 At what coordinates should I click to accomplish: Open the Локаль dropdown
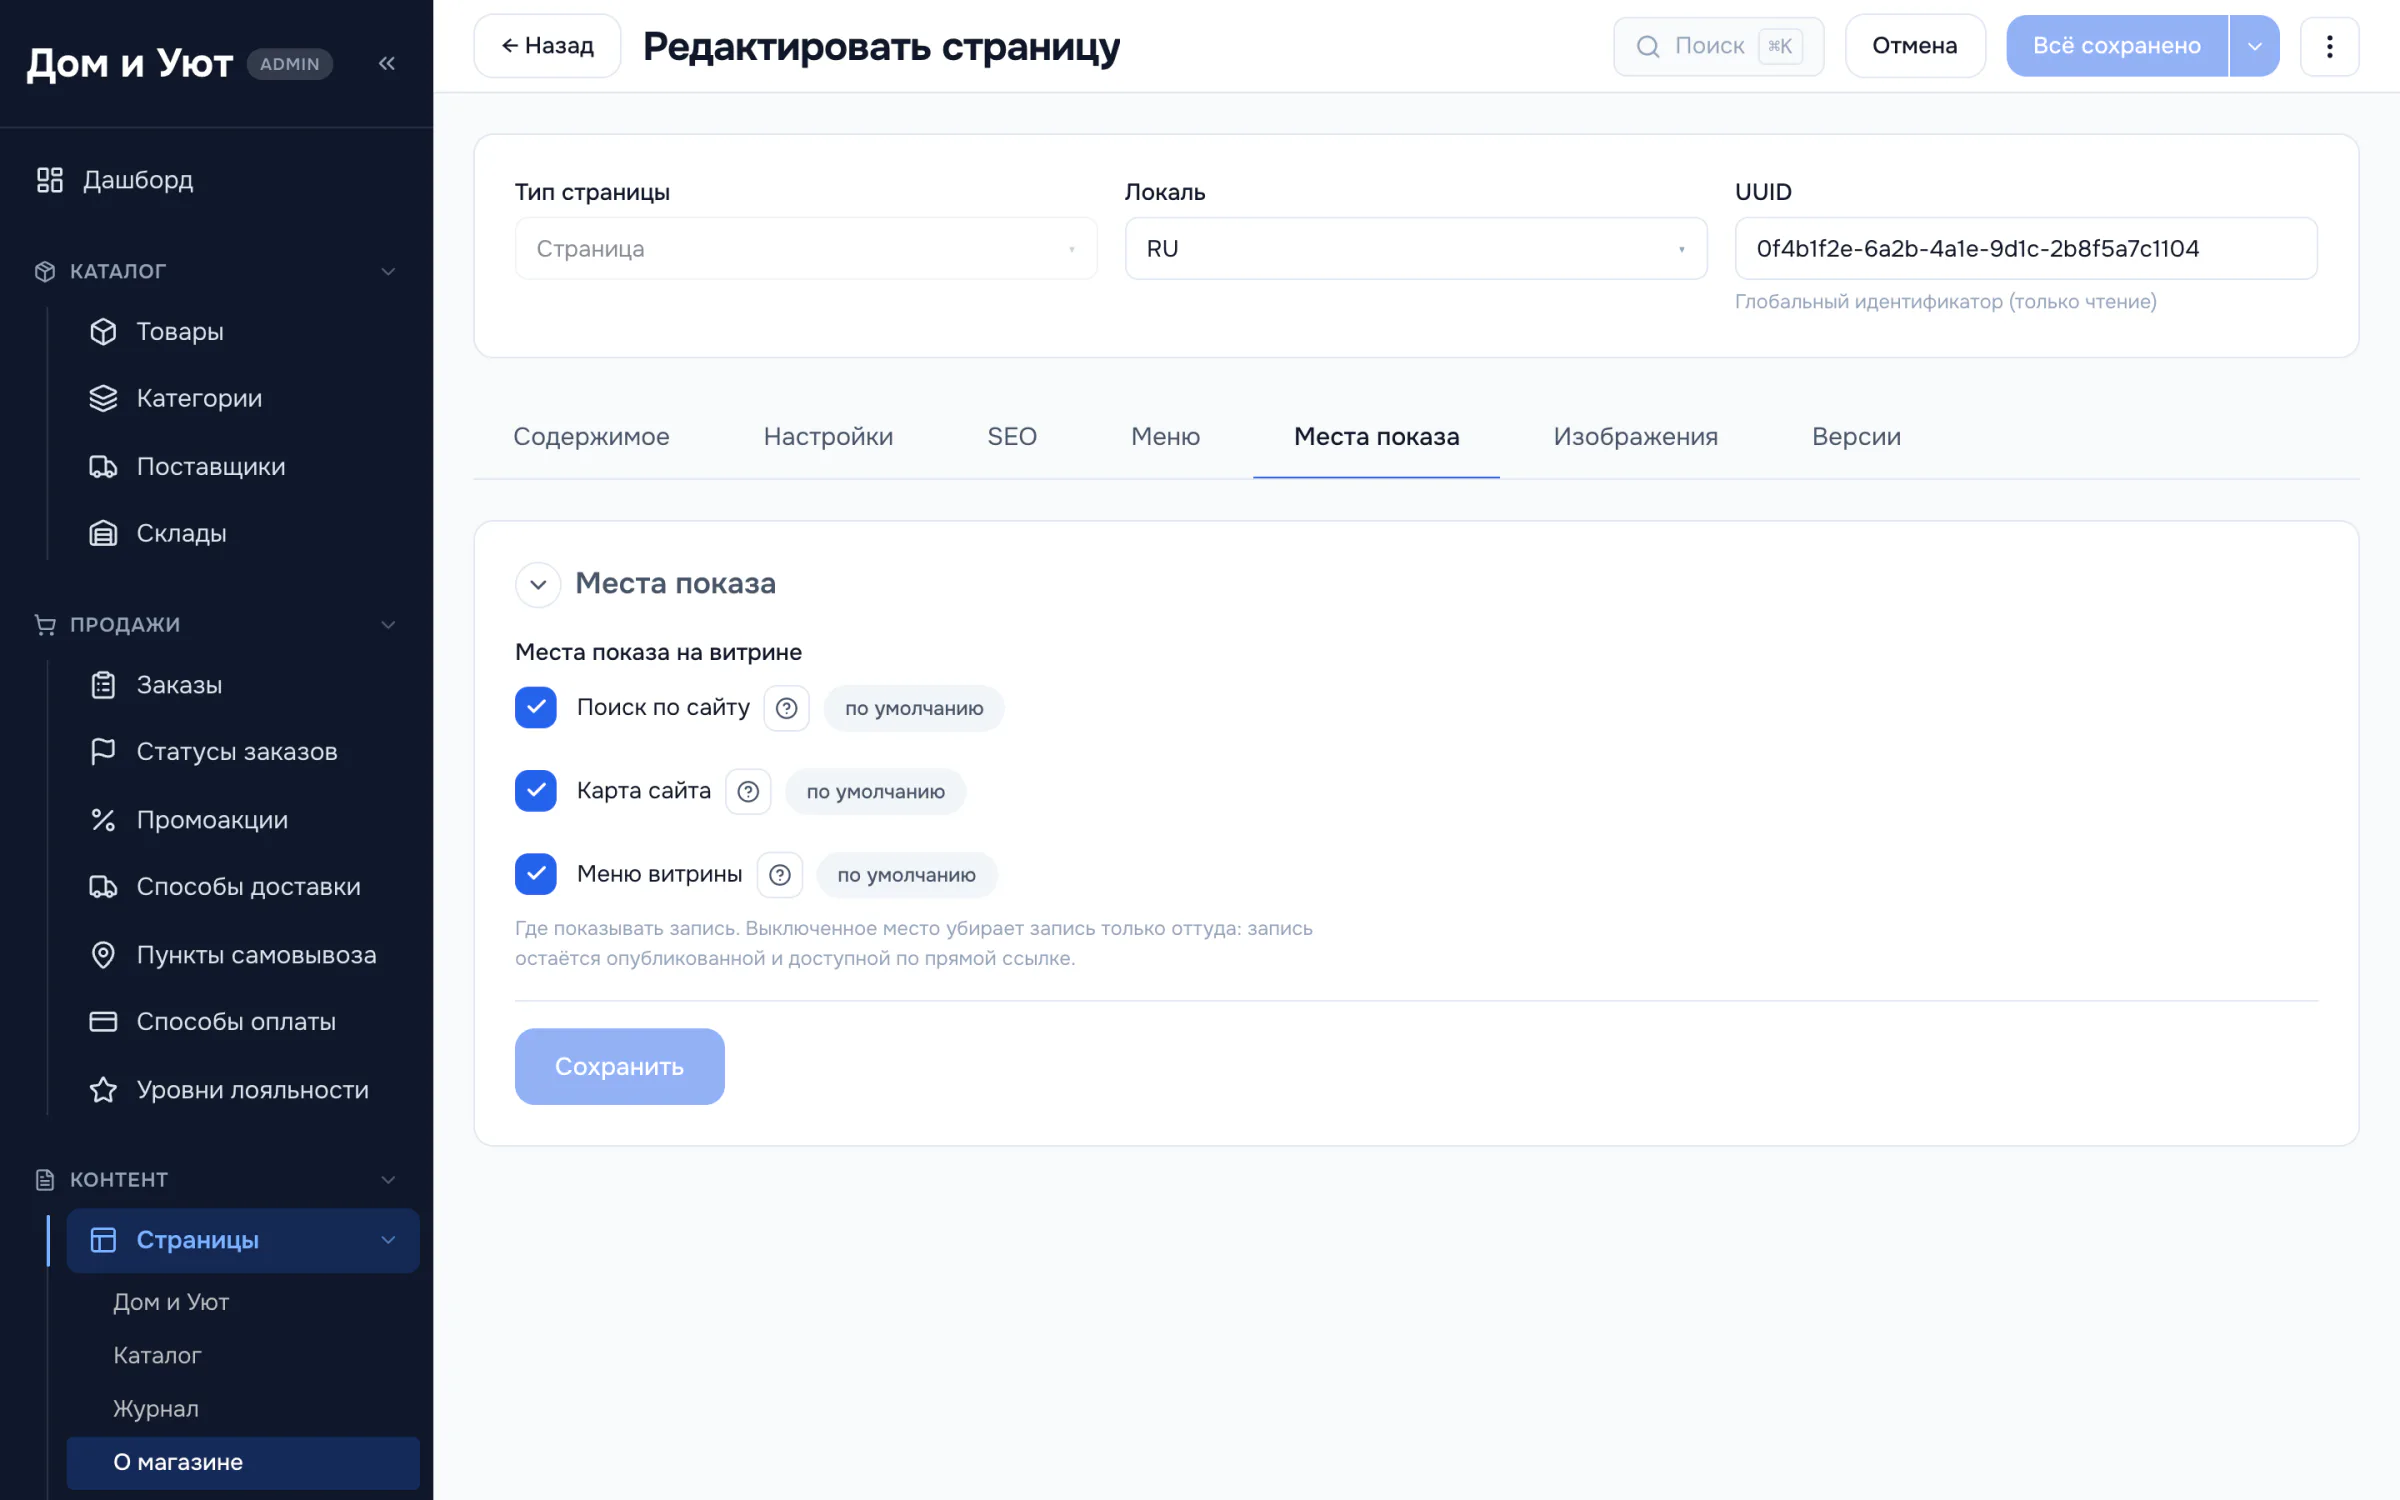[x=1415, y=248]
